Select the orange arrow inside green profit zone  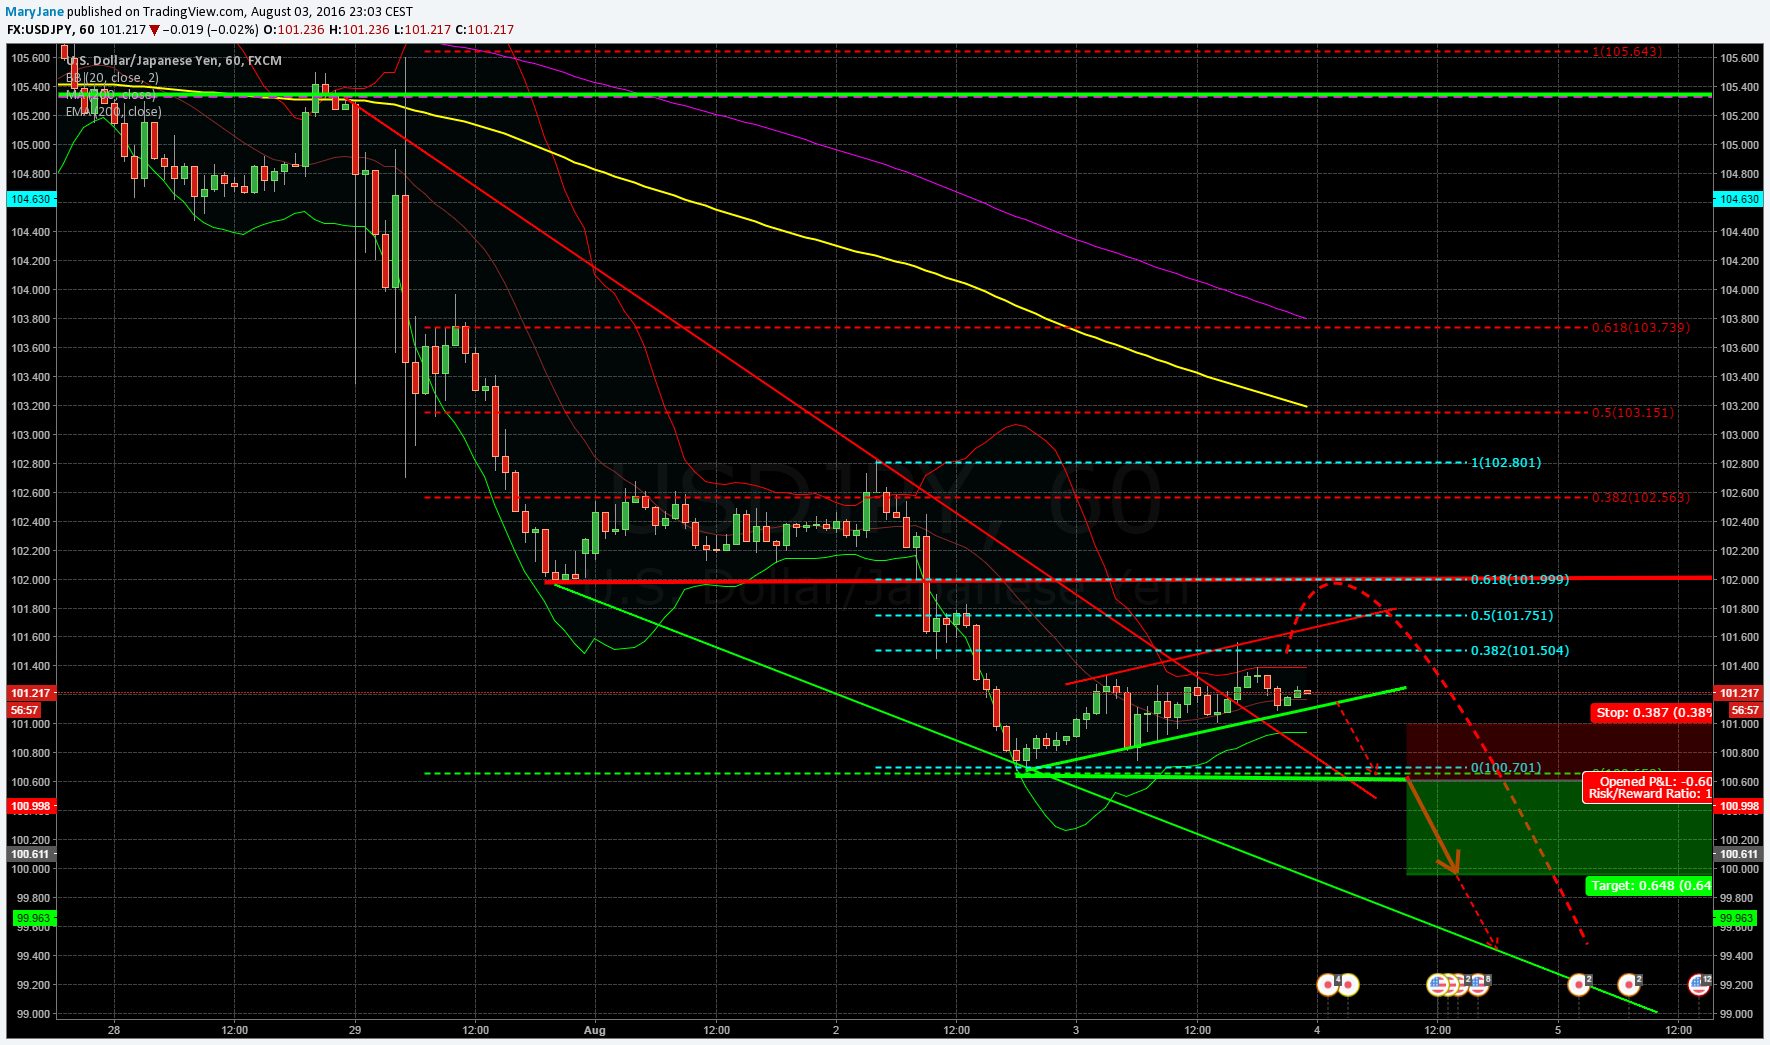point(1435,827)
